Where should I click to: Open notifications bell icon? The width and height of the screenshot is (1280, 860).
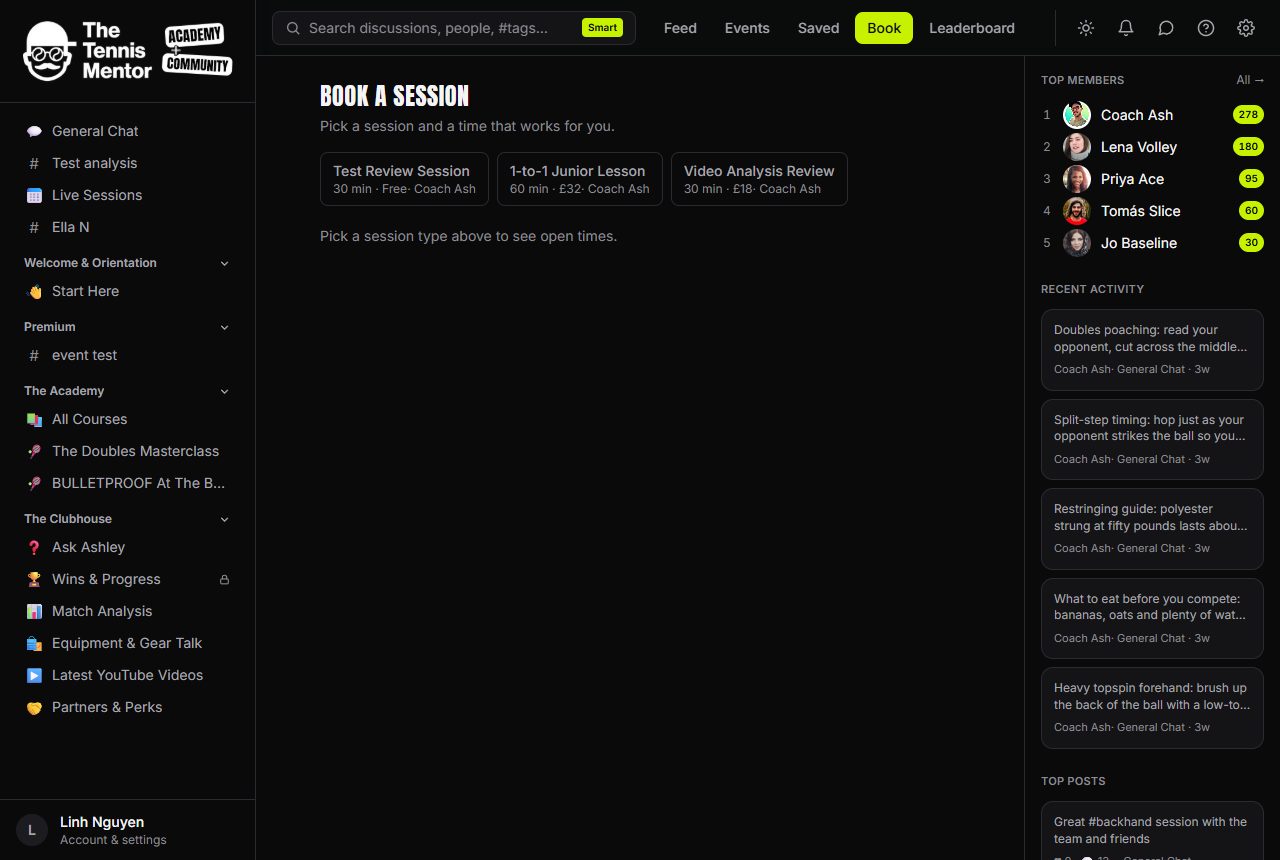pos(1126,28)
